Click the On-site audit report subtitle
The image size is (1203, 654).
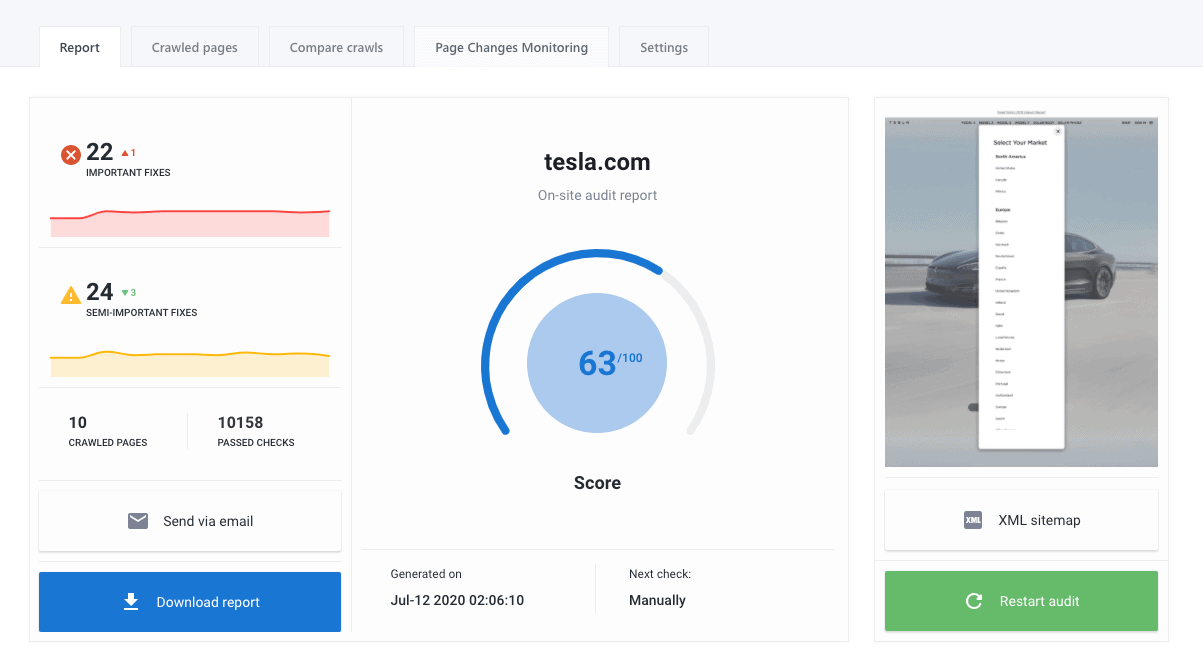tap(597, 195)
